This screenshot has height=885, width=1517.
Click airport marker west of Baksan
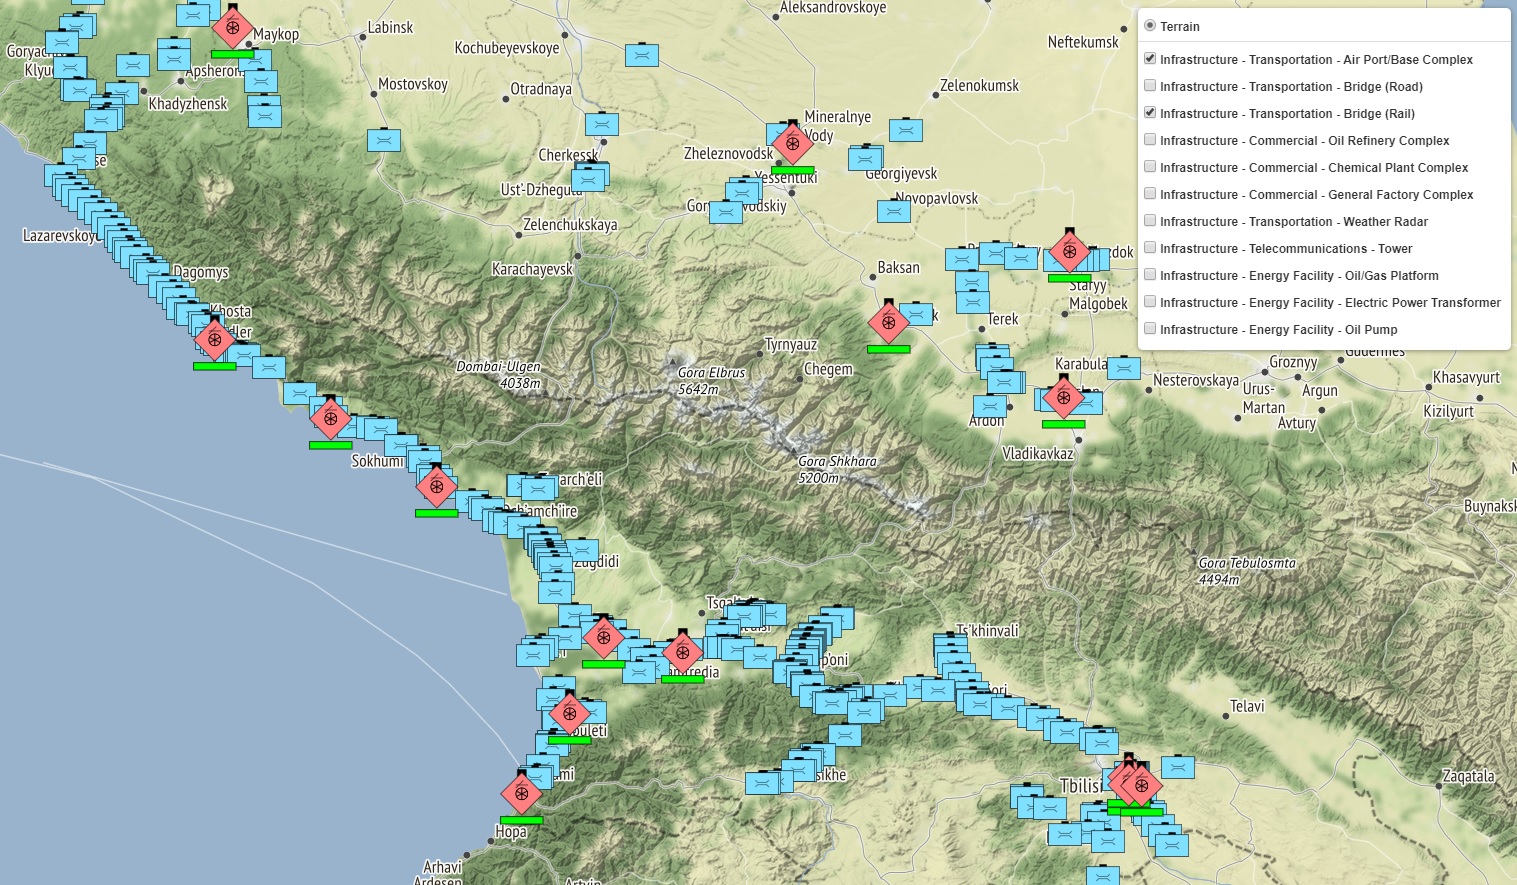coord(888,322)
